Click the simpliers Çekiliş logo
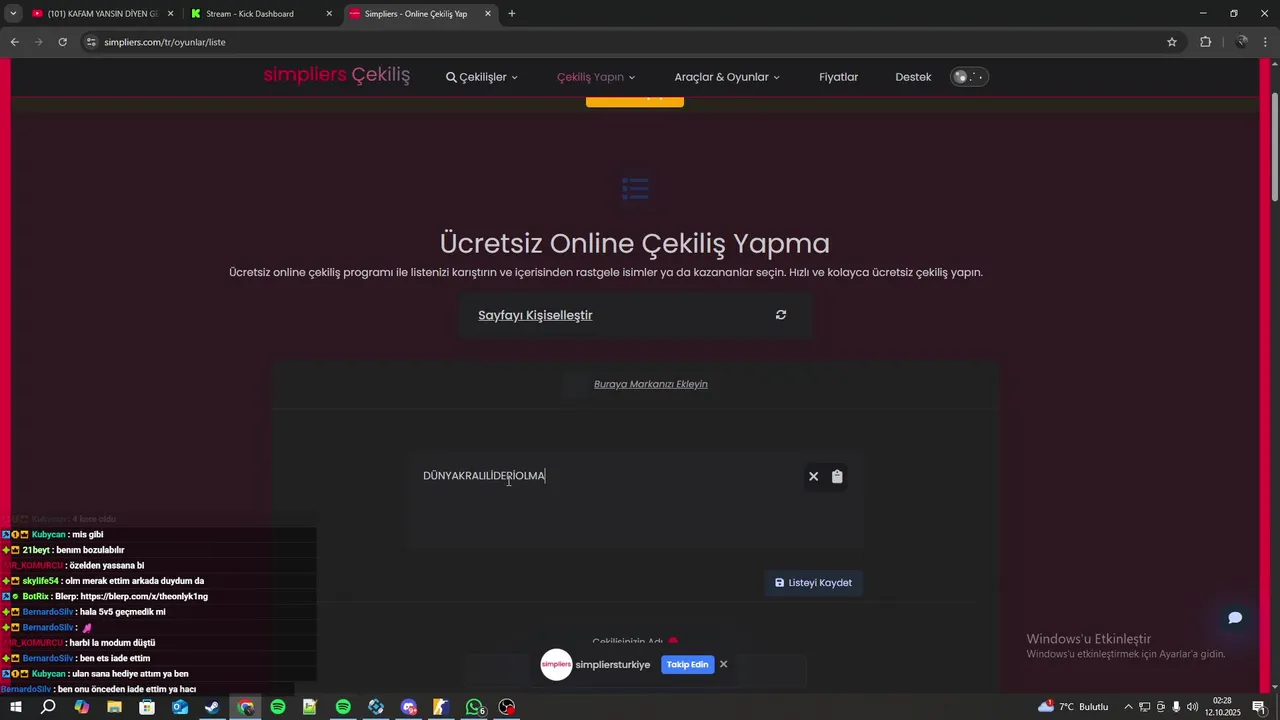Viewport: 1280px width, 720px height. point(337,76)
